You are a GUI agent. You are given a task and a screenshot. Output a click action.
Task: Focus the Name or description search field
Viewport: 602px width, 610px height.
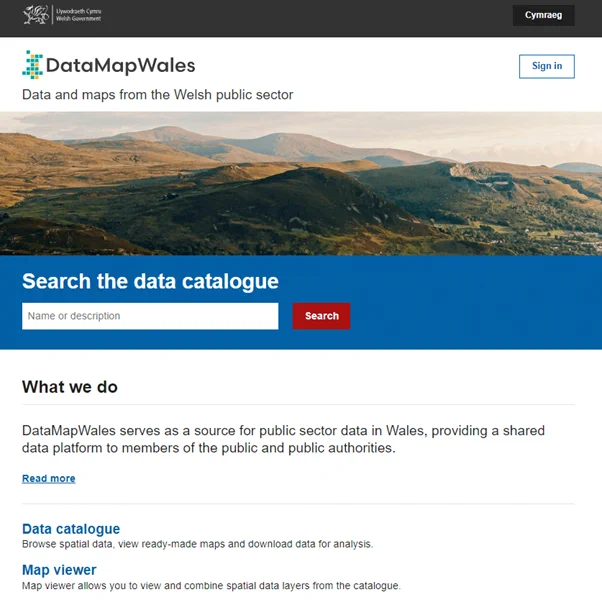pos(150,316)
